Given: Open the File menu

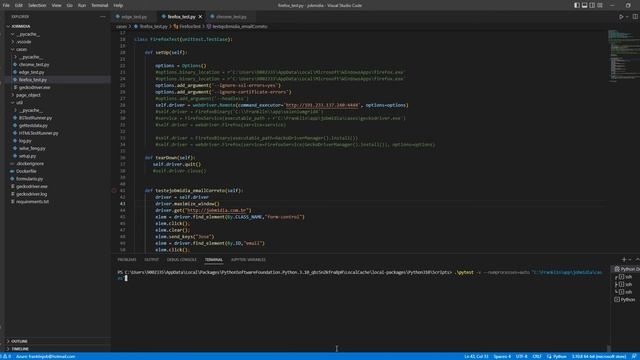Looking at the screenshot, I should (6, 5).
